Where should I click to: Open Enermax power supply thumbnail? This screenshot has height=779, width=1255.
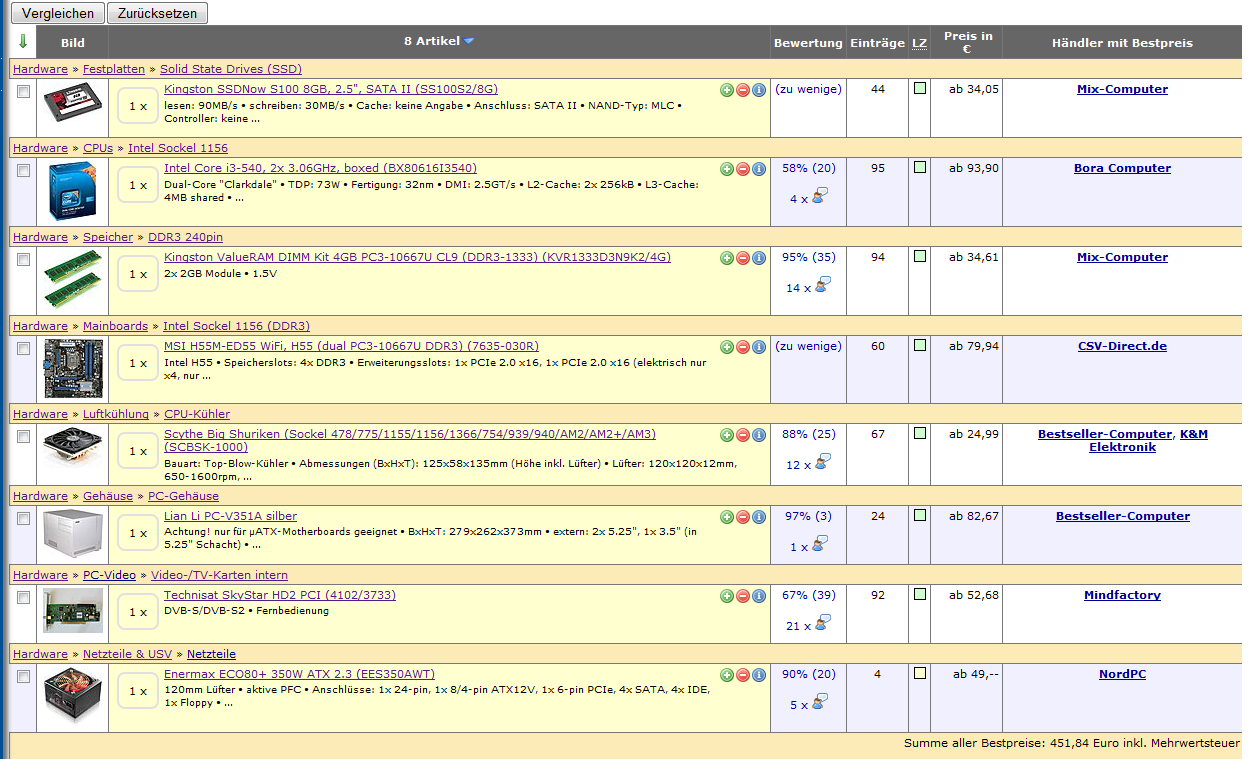coord(72,697)
